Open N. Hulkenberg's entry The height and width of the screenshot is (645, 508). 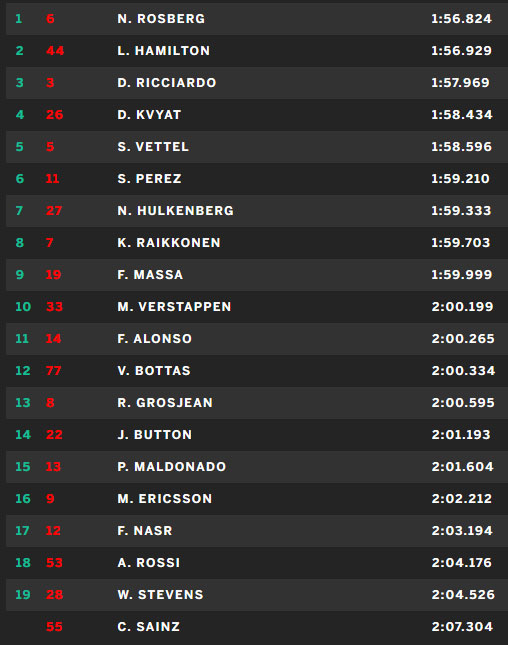(x=257, y=211)
